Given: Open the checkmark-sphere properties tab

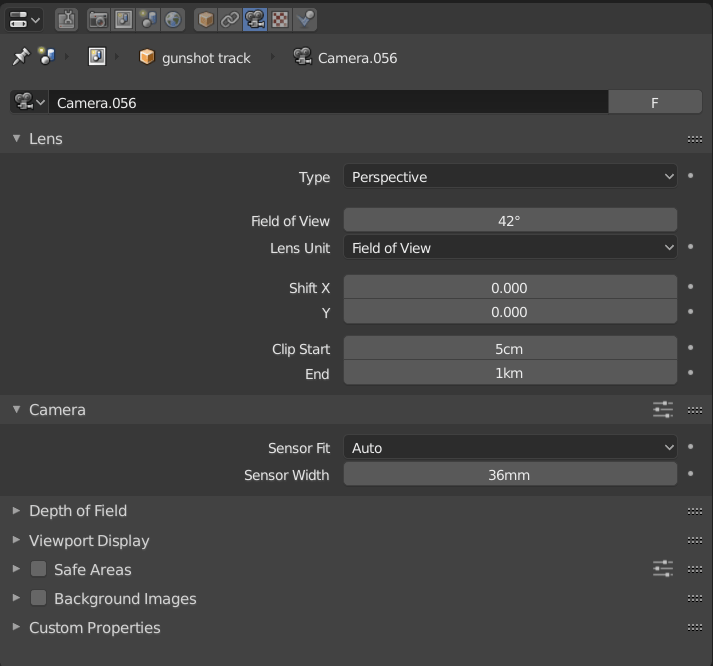Looking at the screenshot, I should (305, 20).
